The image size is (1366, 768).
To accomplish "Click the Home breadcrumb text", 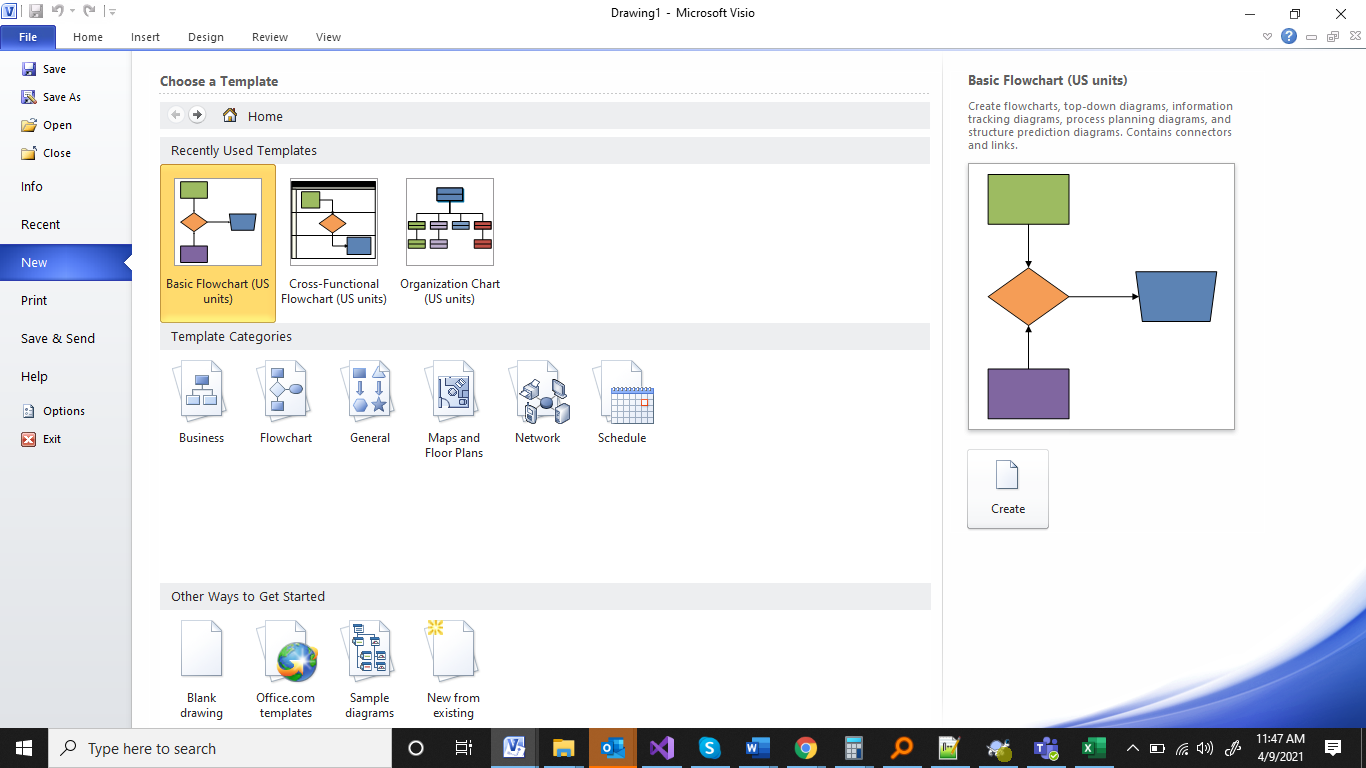I will pos(265,116).
